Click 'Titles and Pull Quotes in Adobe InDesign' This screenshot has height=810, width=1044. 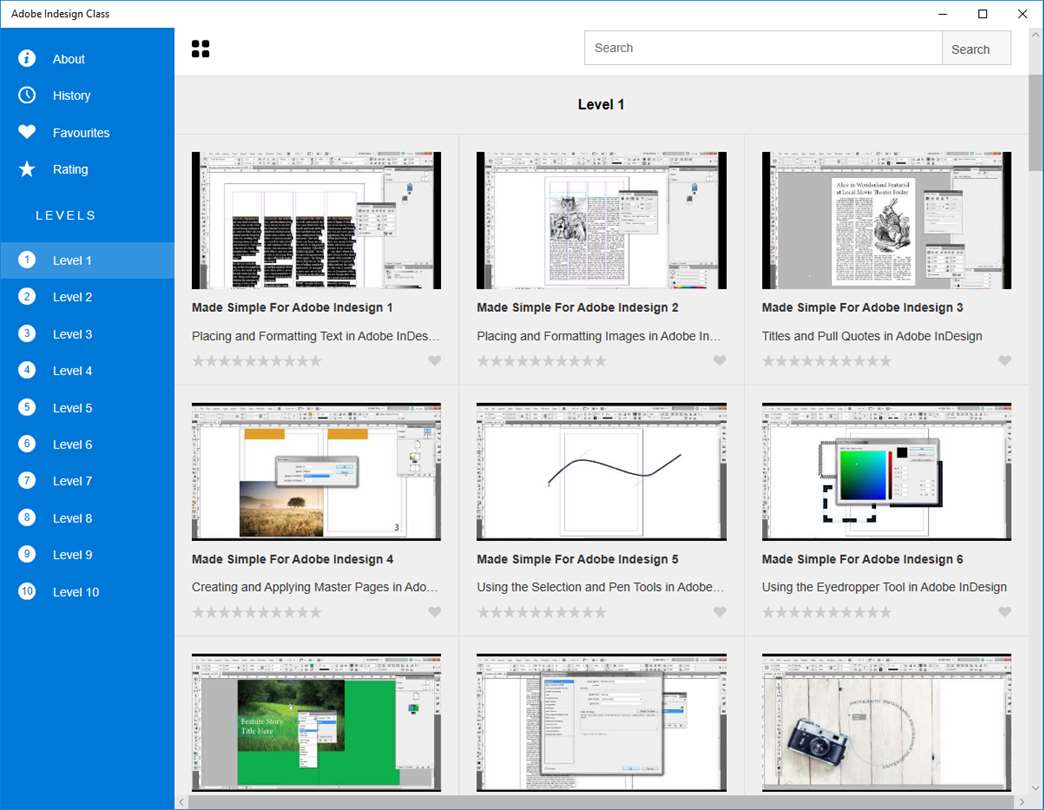coord(872,336)
